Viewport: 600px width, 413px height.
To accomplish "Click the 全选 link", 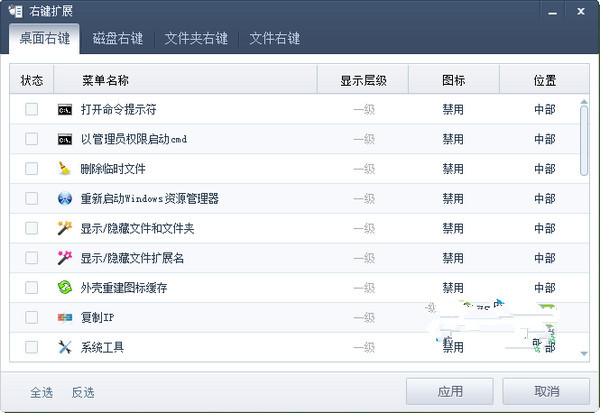I will coord(42,392).
